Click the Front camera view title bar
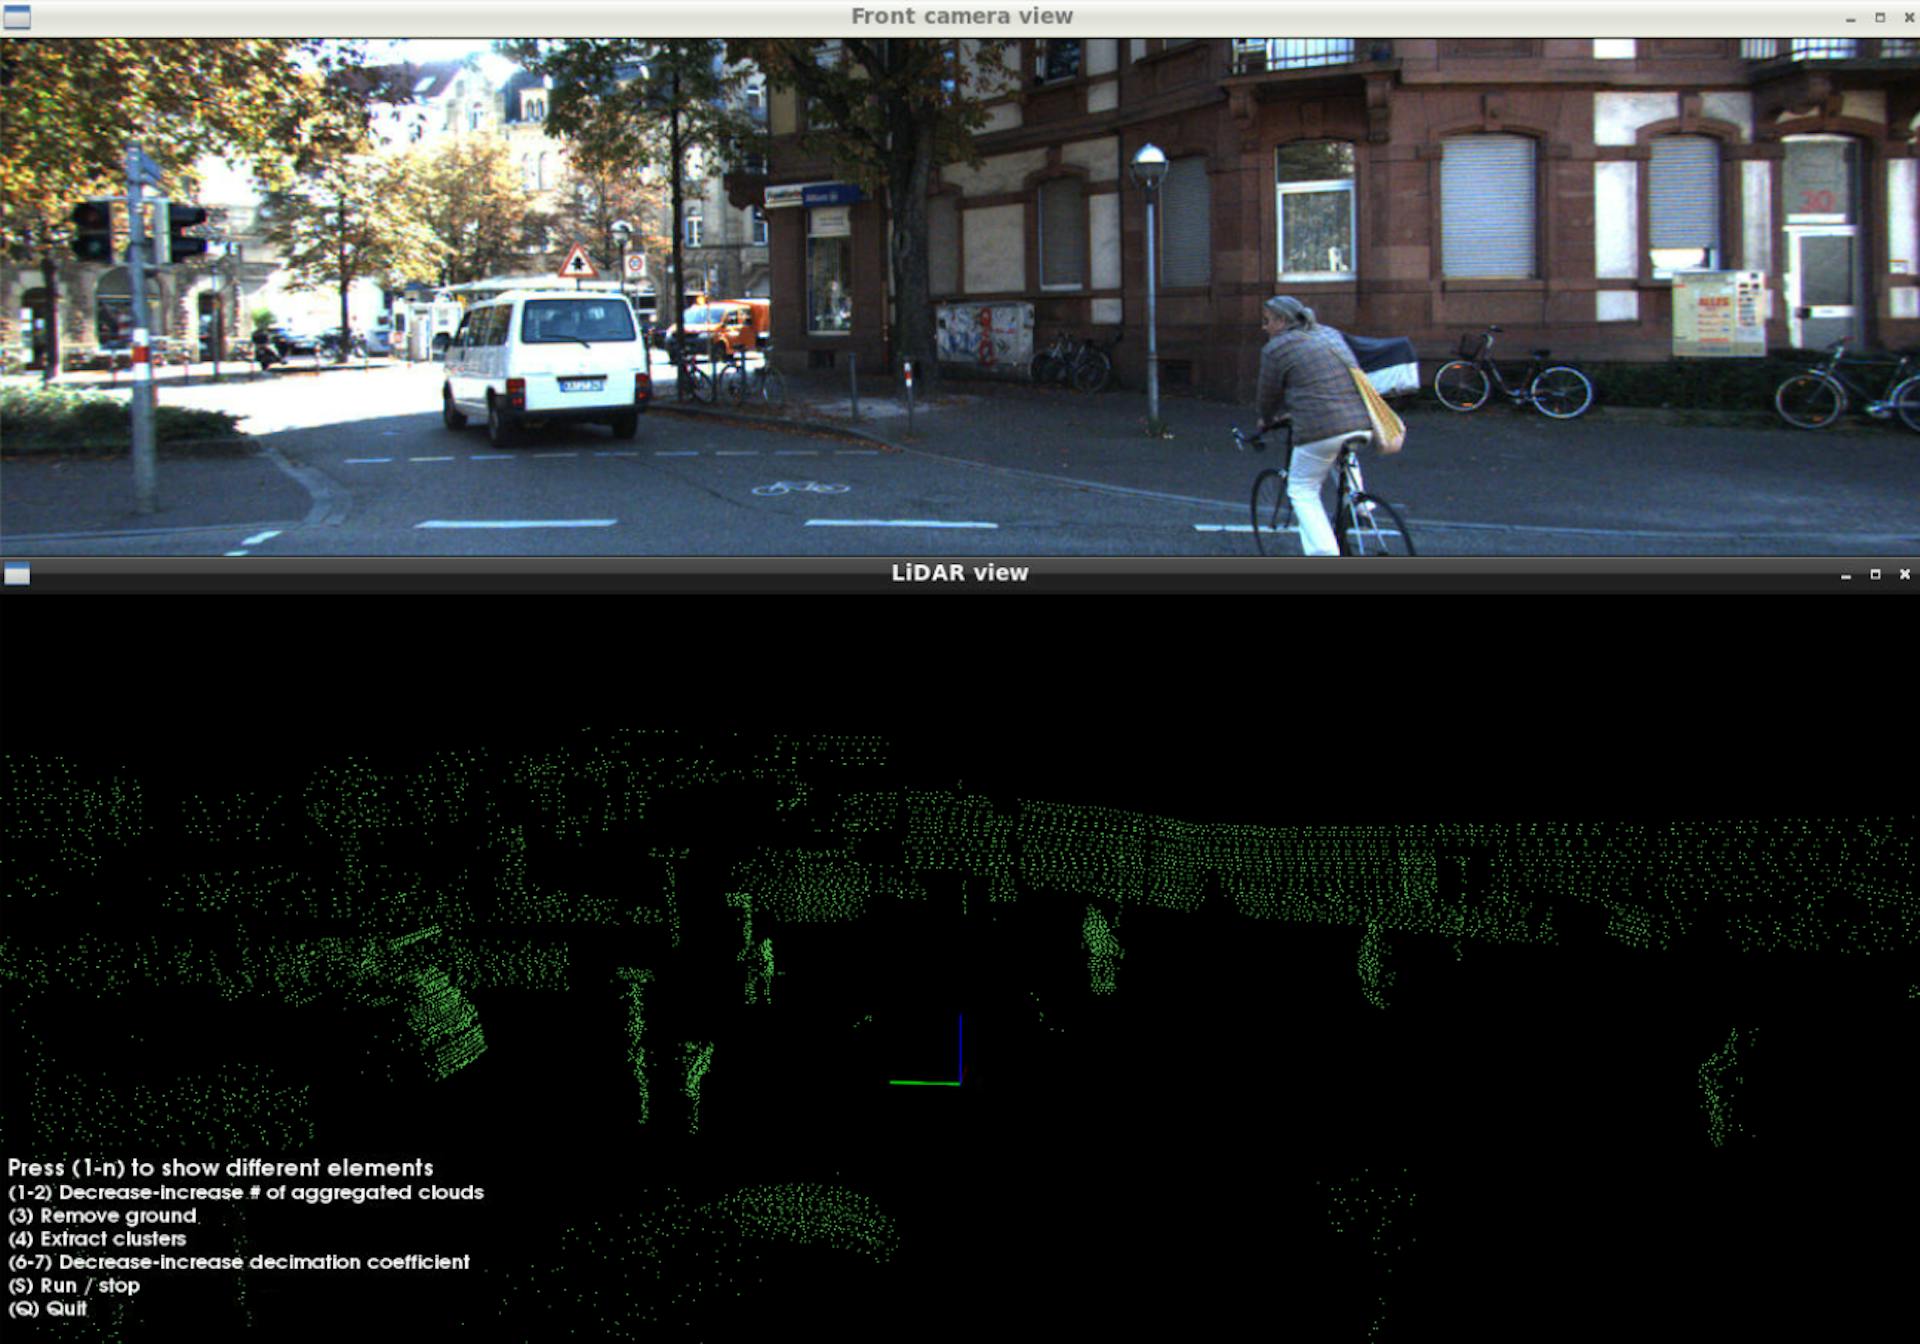Screen dimensions: 1920x1344 click(x=962, y=16)
